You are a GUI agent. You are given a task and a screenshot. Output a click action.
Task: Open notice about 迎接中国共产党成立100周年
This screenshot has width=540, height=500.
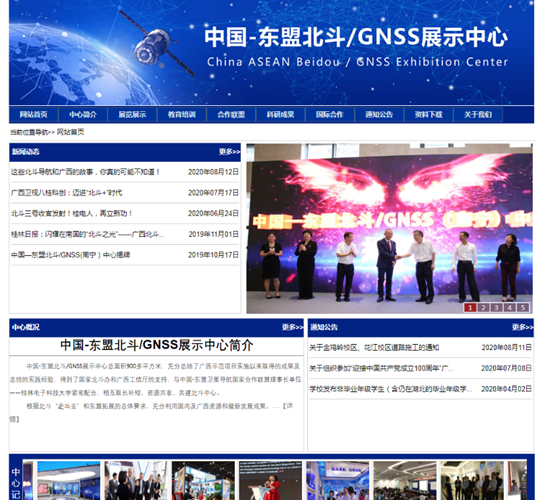381,368
